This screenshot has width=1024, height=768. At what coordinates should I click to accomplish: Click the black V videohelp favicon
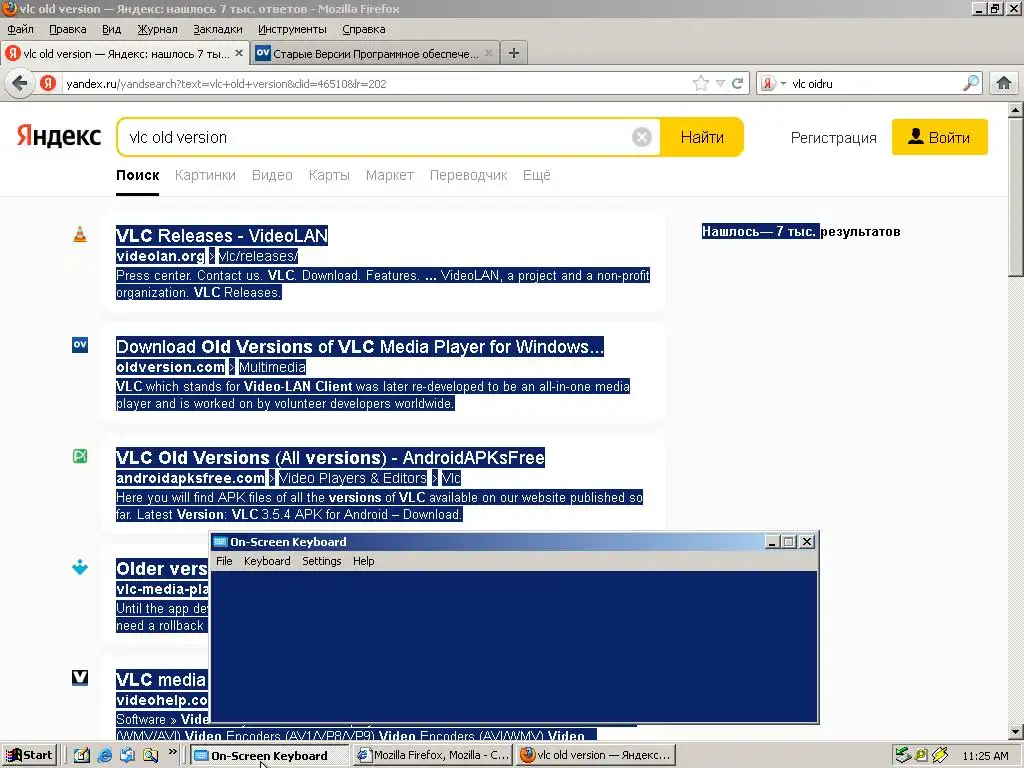(x=80, y=678)
